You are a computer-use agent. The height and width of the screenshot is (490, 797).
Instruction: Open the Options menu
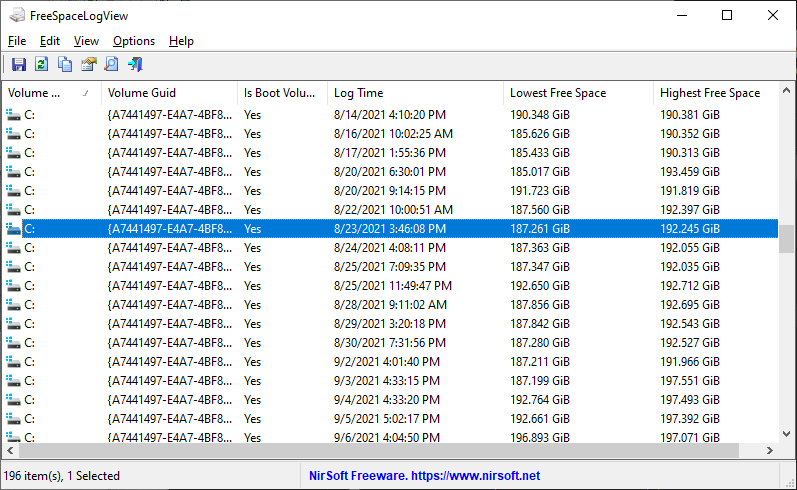(x=134, y=41)
